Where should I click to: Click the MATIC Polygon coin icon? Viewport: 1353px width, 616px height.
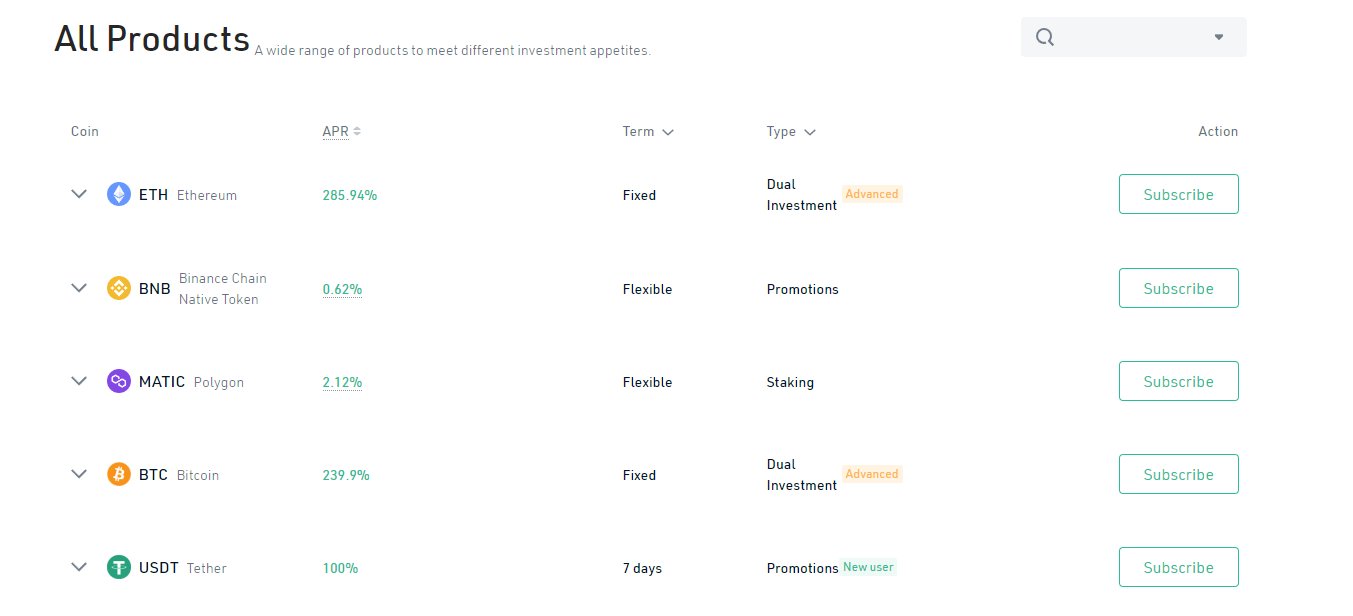[x=119, y=382]
